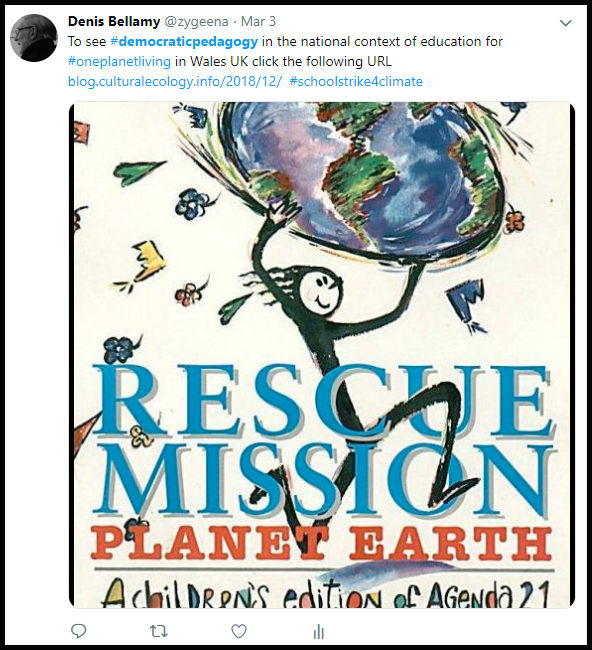This screenshot has height=650, width=592.
Task: Click the stick figure's smiling face
Action: coord(320,290)
